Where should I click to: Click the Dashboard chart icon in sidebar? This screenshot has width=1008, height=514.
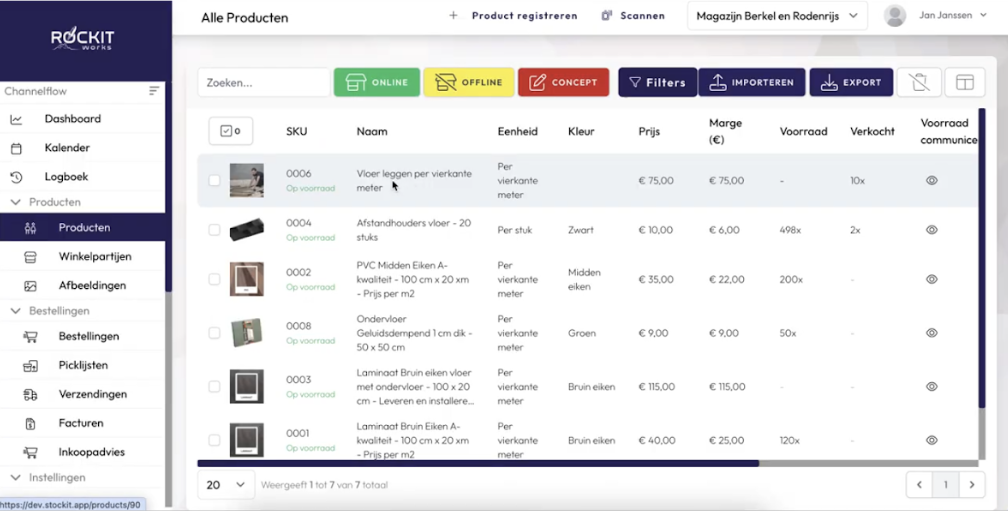click(x=16, y=119)
